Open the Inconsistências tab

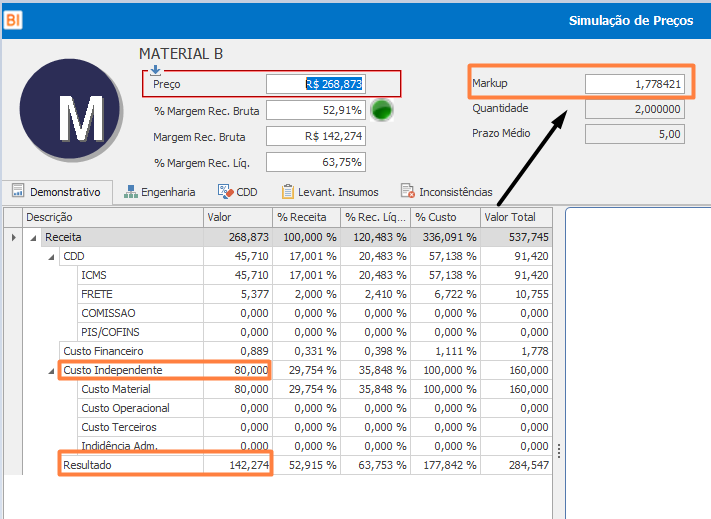point(446,192)
